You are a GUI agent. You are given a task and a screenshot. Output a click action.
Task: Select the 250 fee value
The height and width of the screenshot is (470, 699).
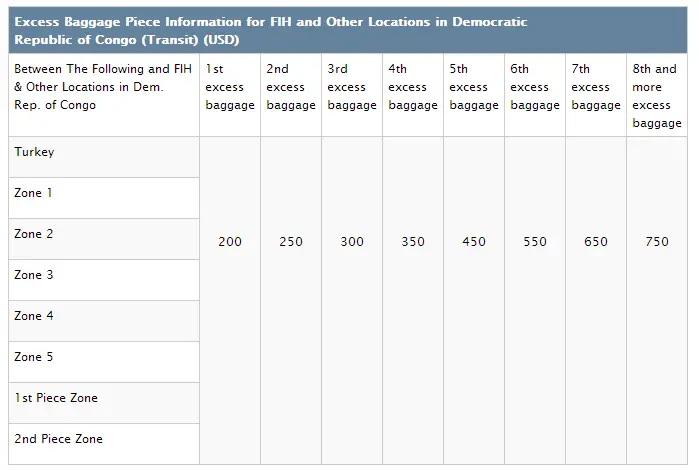click(x=291, y=242)
